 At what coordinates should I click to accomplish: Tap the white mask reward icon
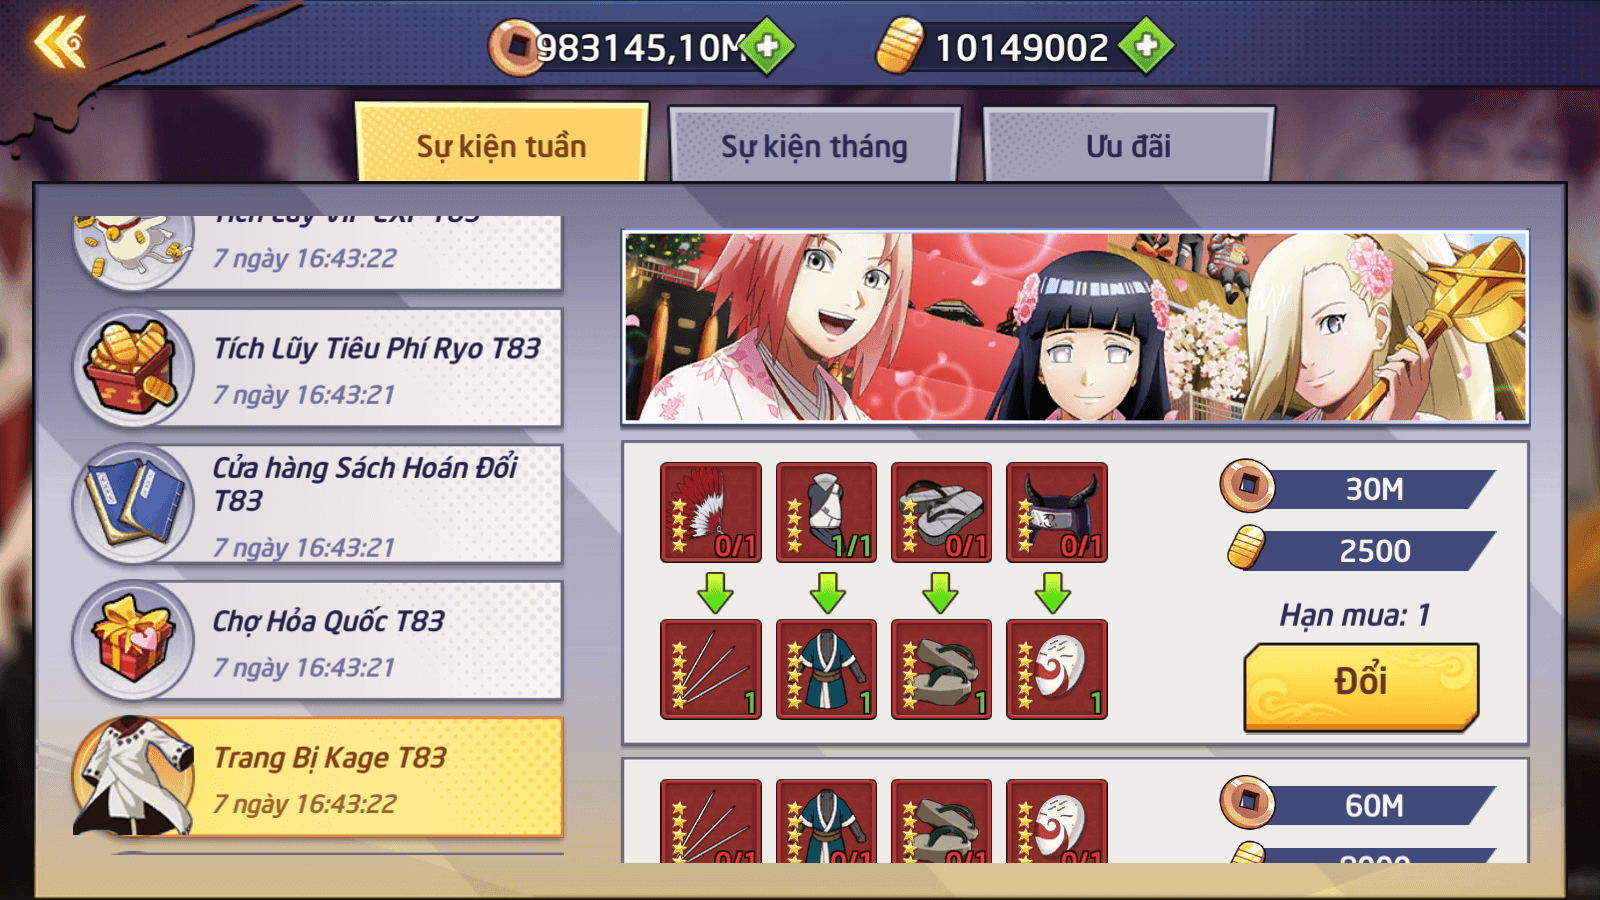1057,669
